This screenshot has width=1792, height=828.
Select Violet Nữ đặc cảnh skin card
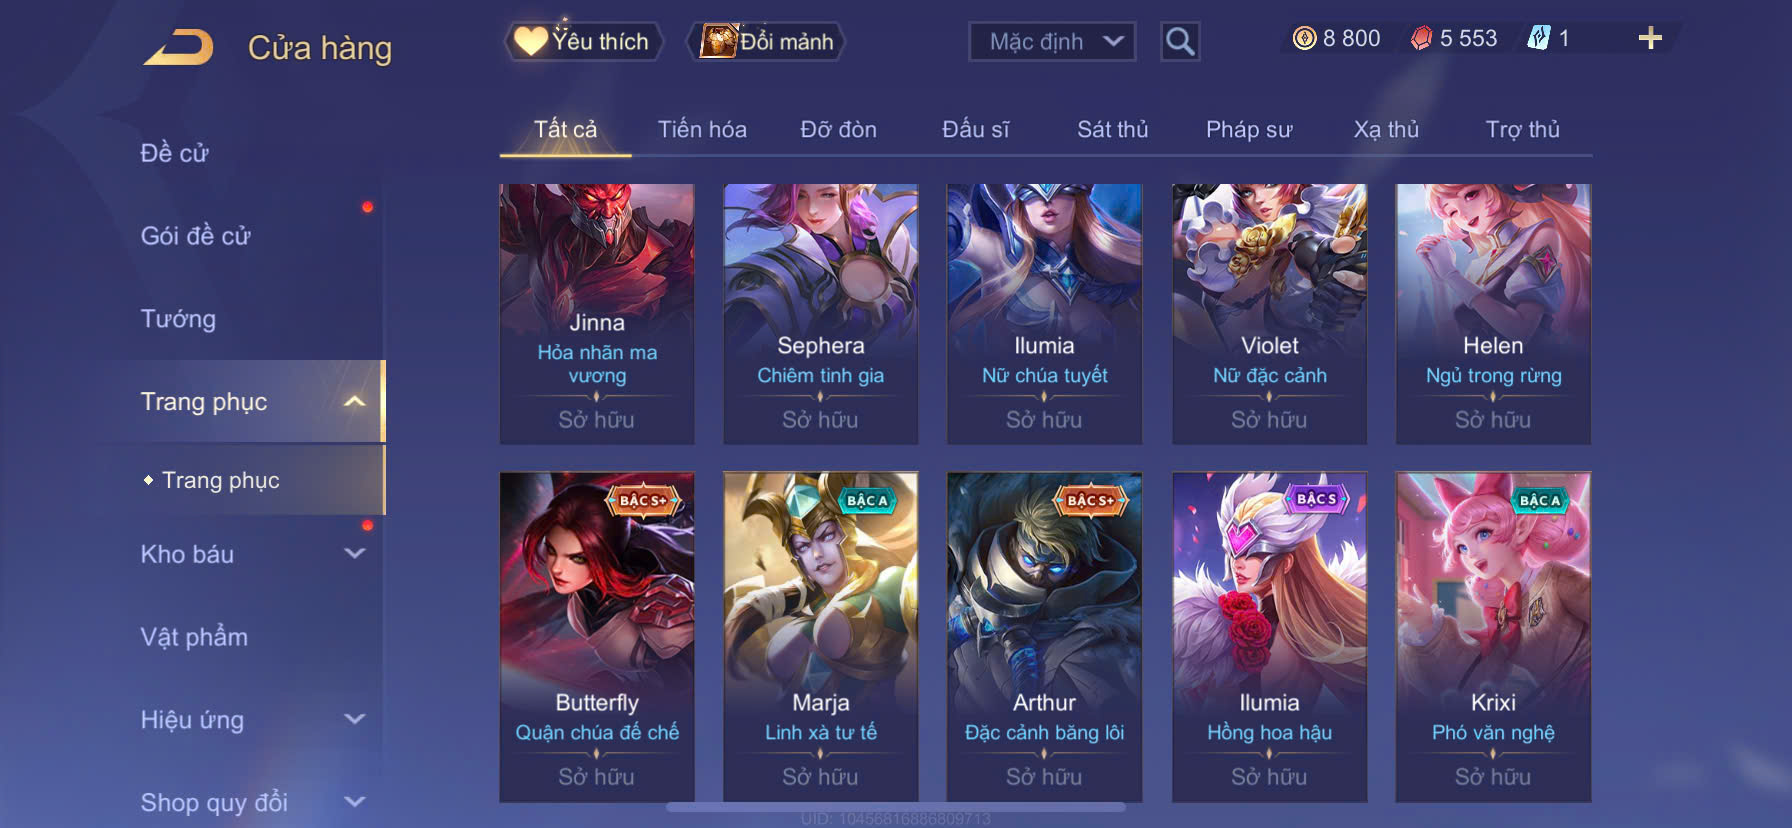(x=1269, y=314)
